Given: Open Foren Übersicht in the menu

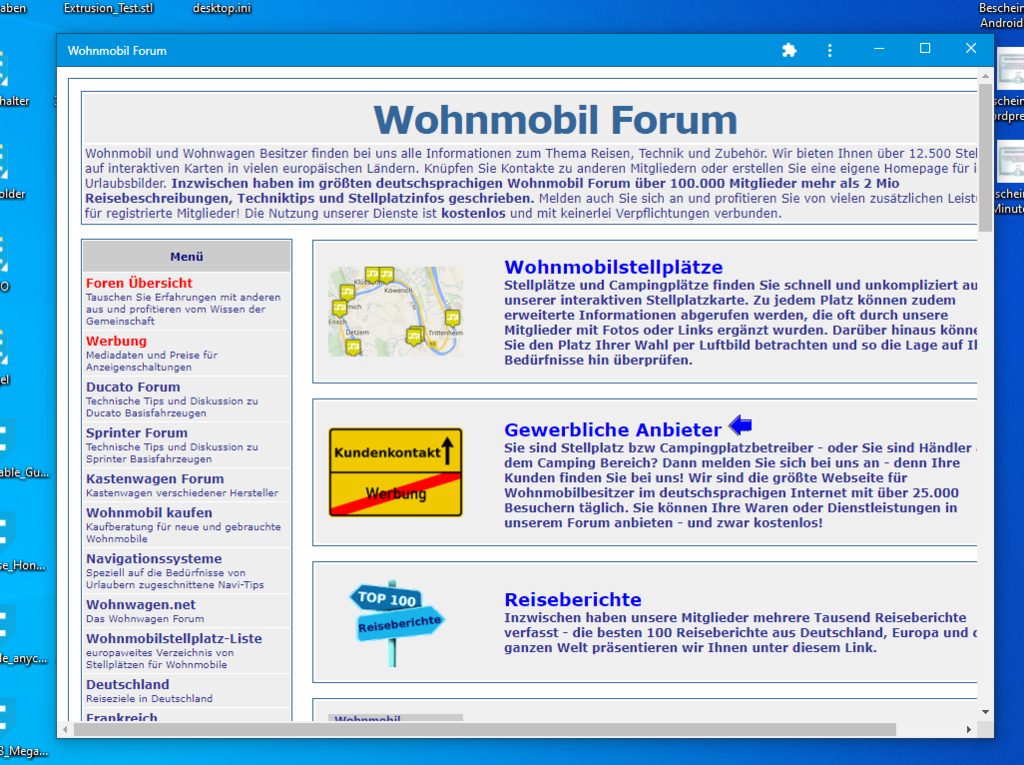Looking at the screenshot, I should 139,283.
